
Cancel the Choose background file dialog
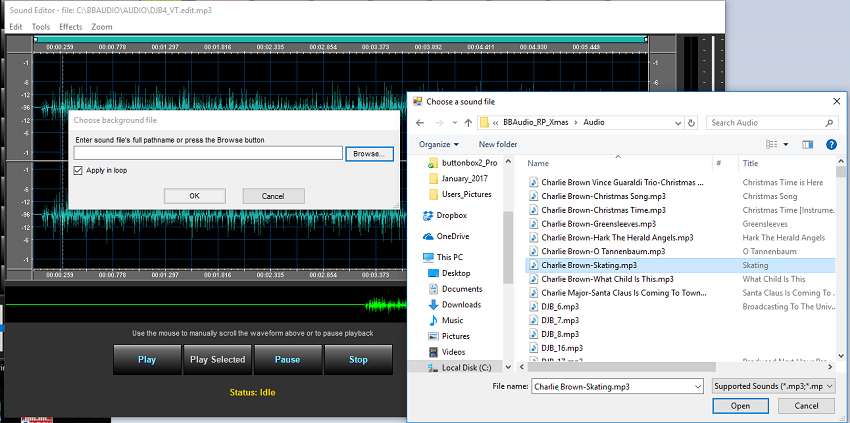pos(273,196)
